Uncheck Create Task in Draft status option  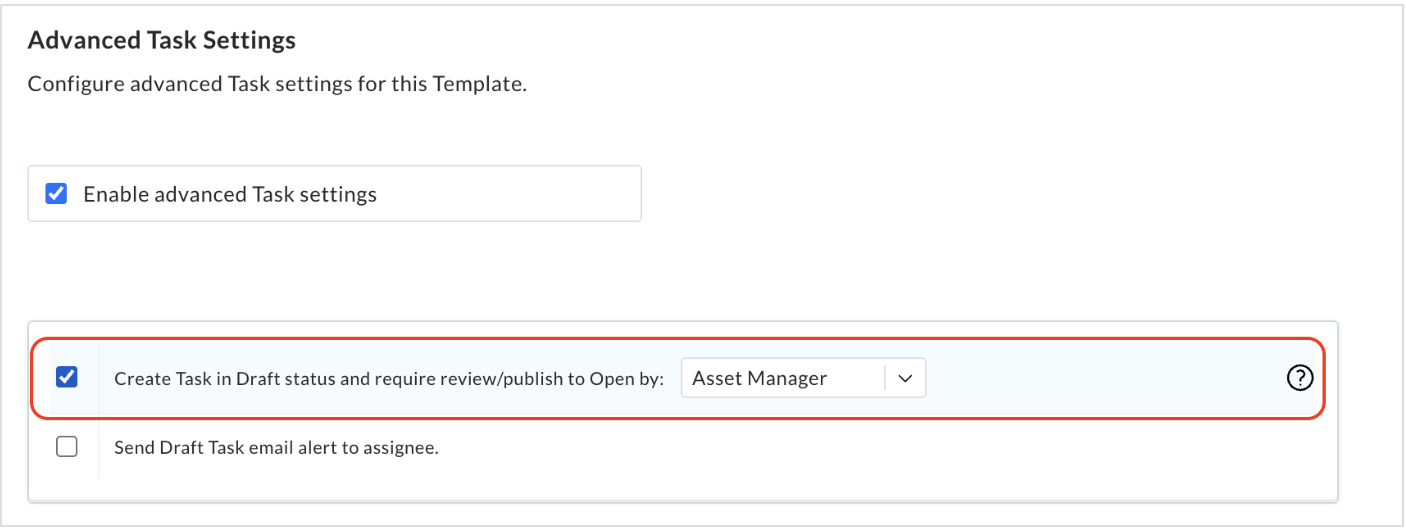(67, 377)
